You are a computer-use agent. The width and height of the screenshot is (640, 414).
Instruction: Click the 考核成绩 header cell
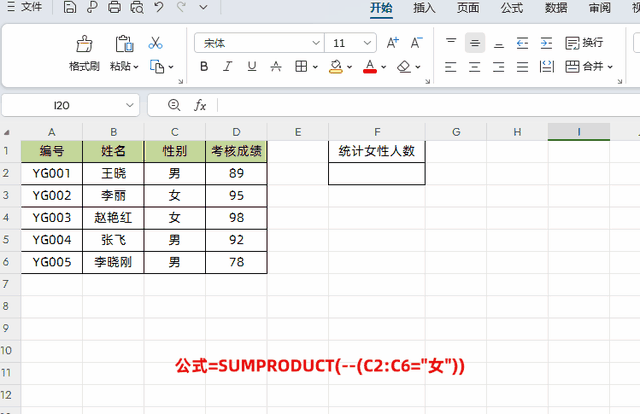(x=236, y=151)
